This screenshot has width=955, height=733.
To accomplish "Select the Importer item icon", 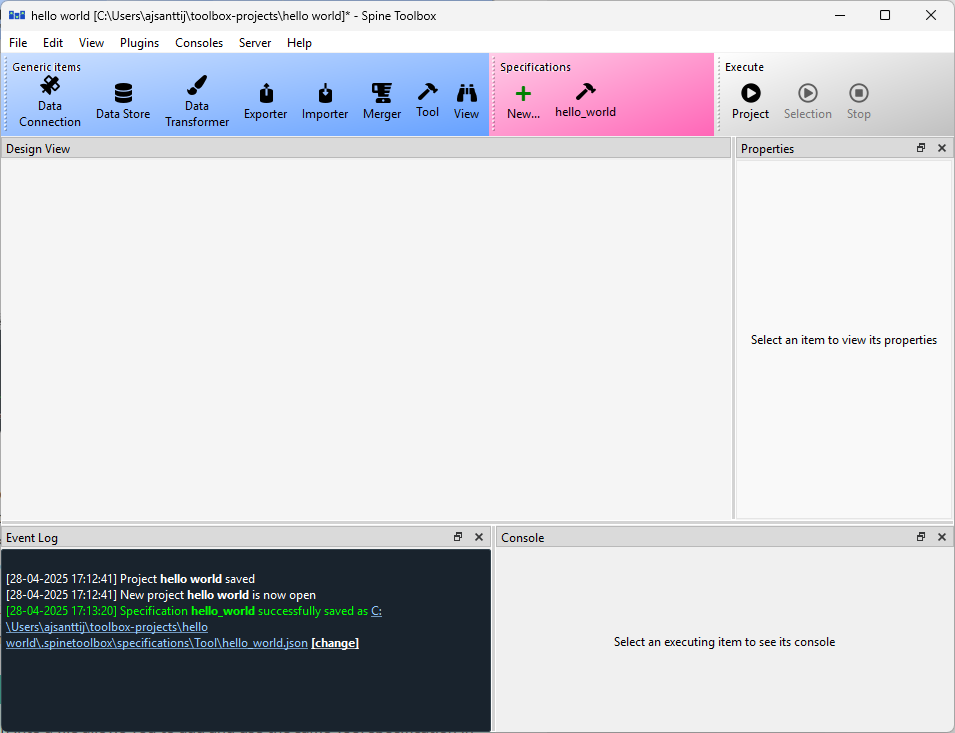I will (325, 93).
